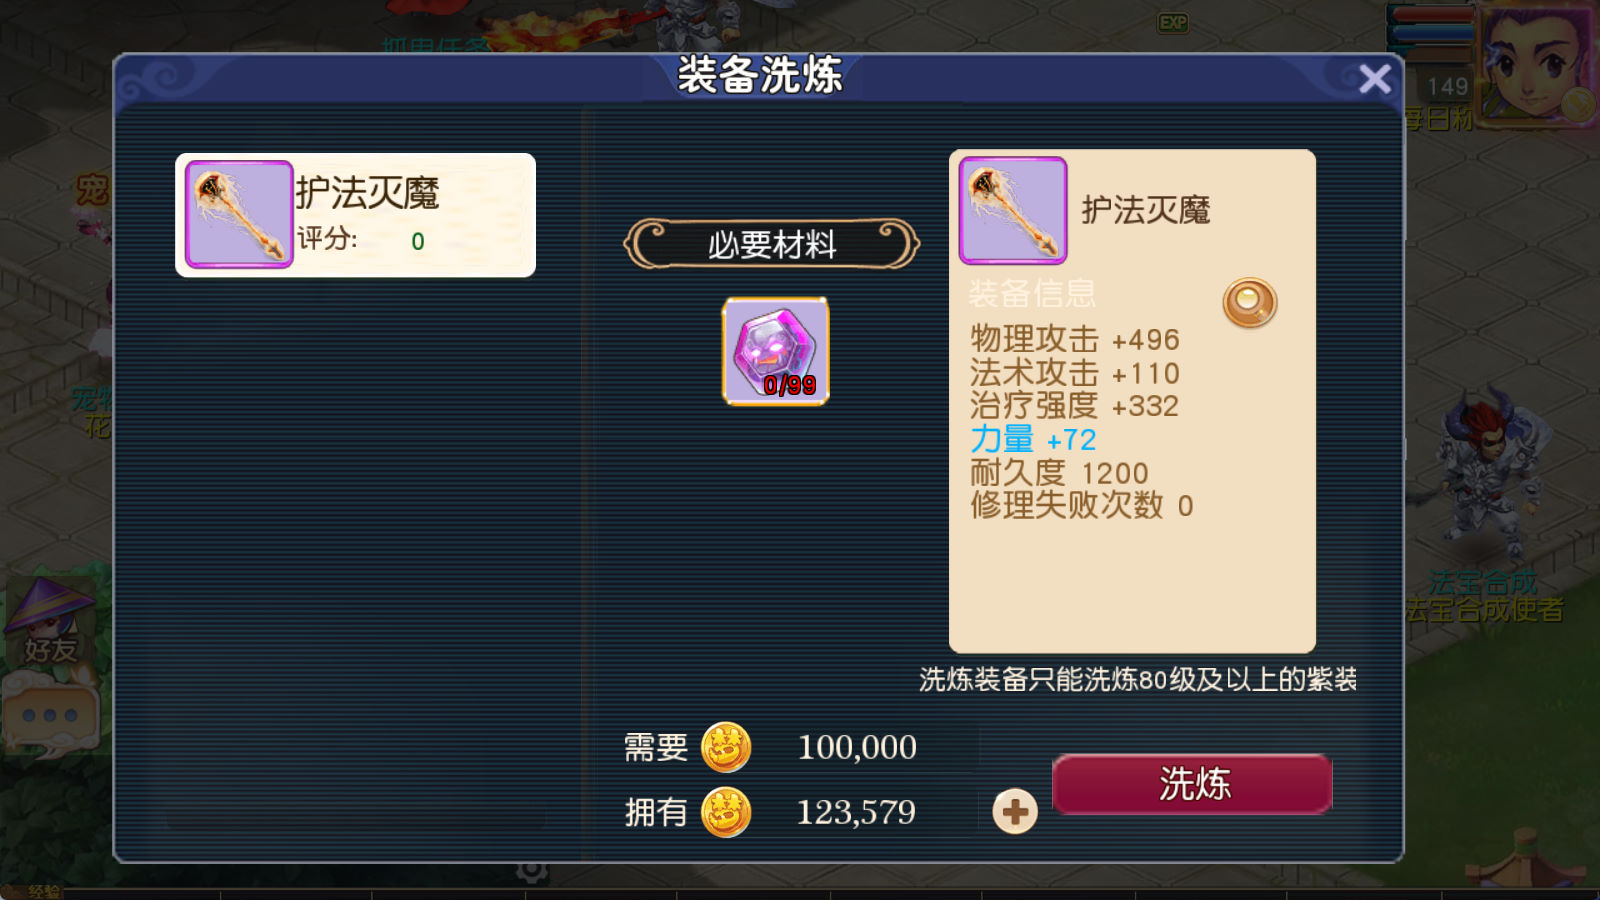Tap the owned coins amount 123,579
Image resolution: width=1600 pixels, height=900 pixels.
(x=856, y=812)
